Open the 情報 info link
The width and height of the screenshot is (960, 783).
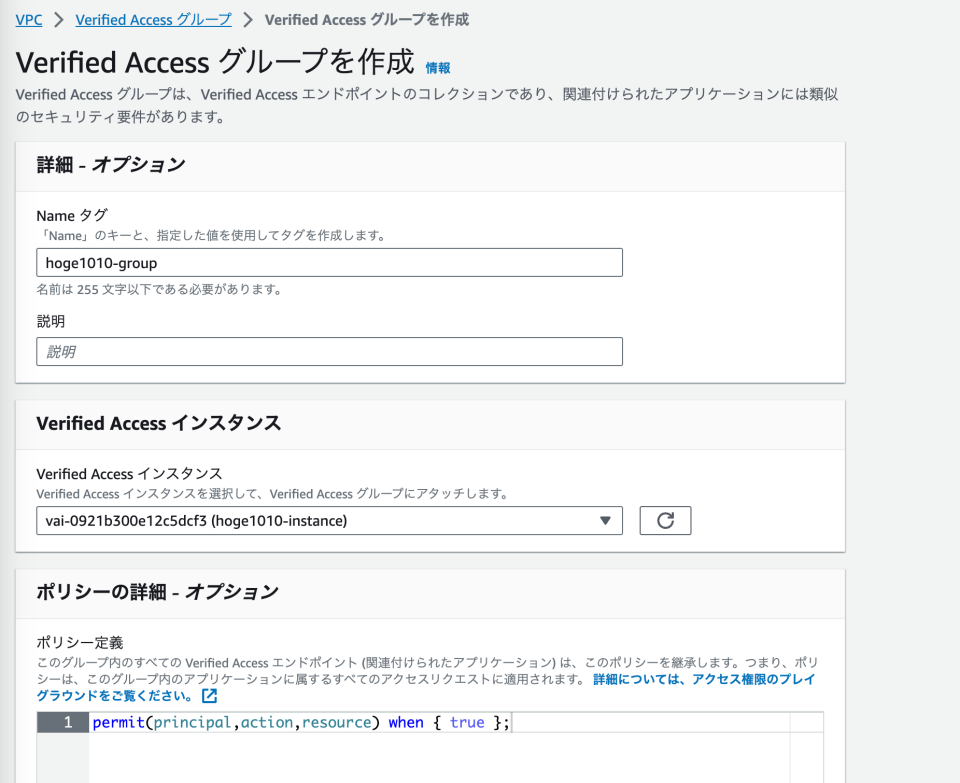point(438,68)
